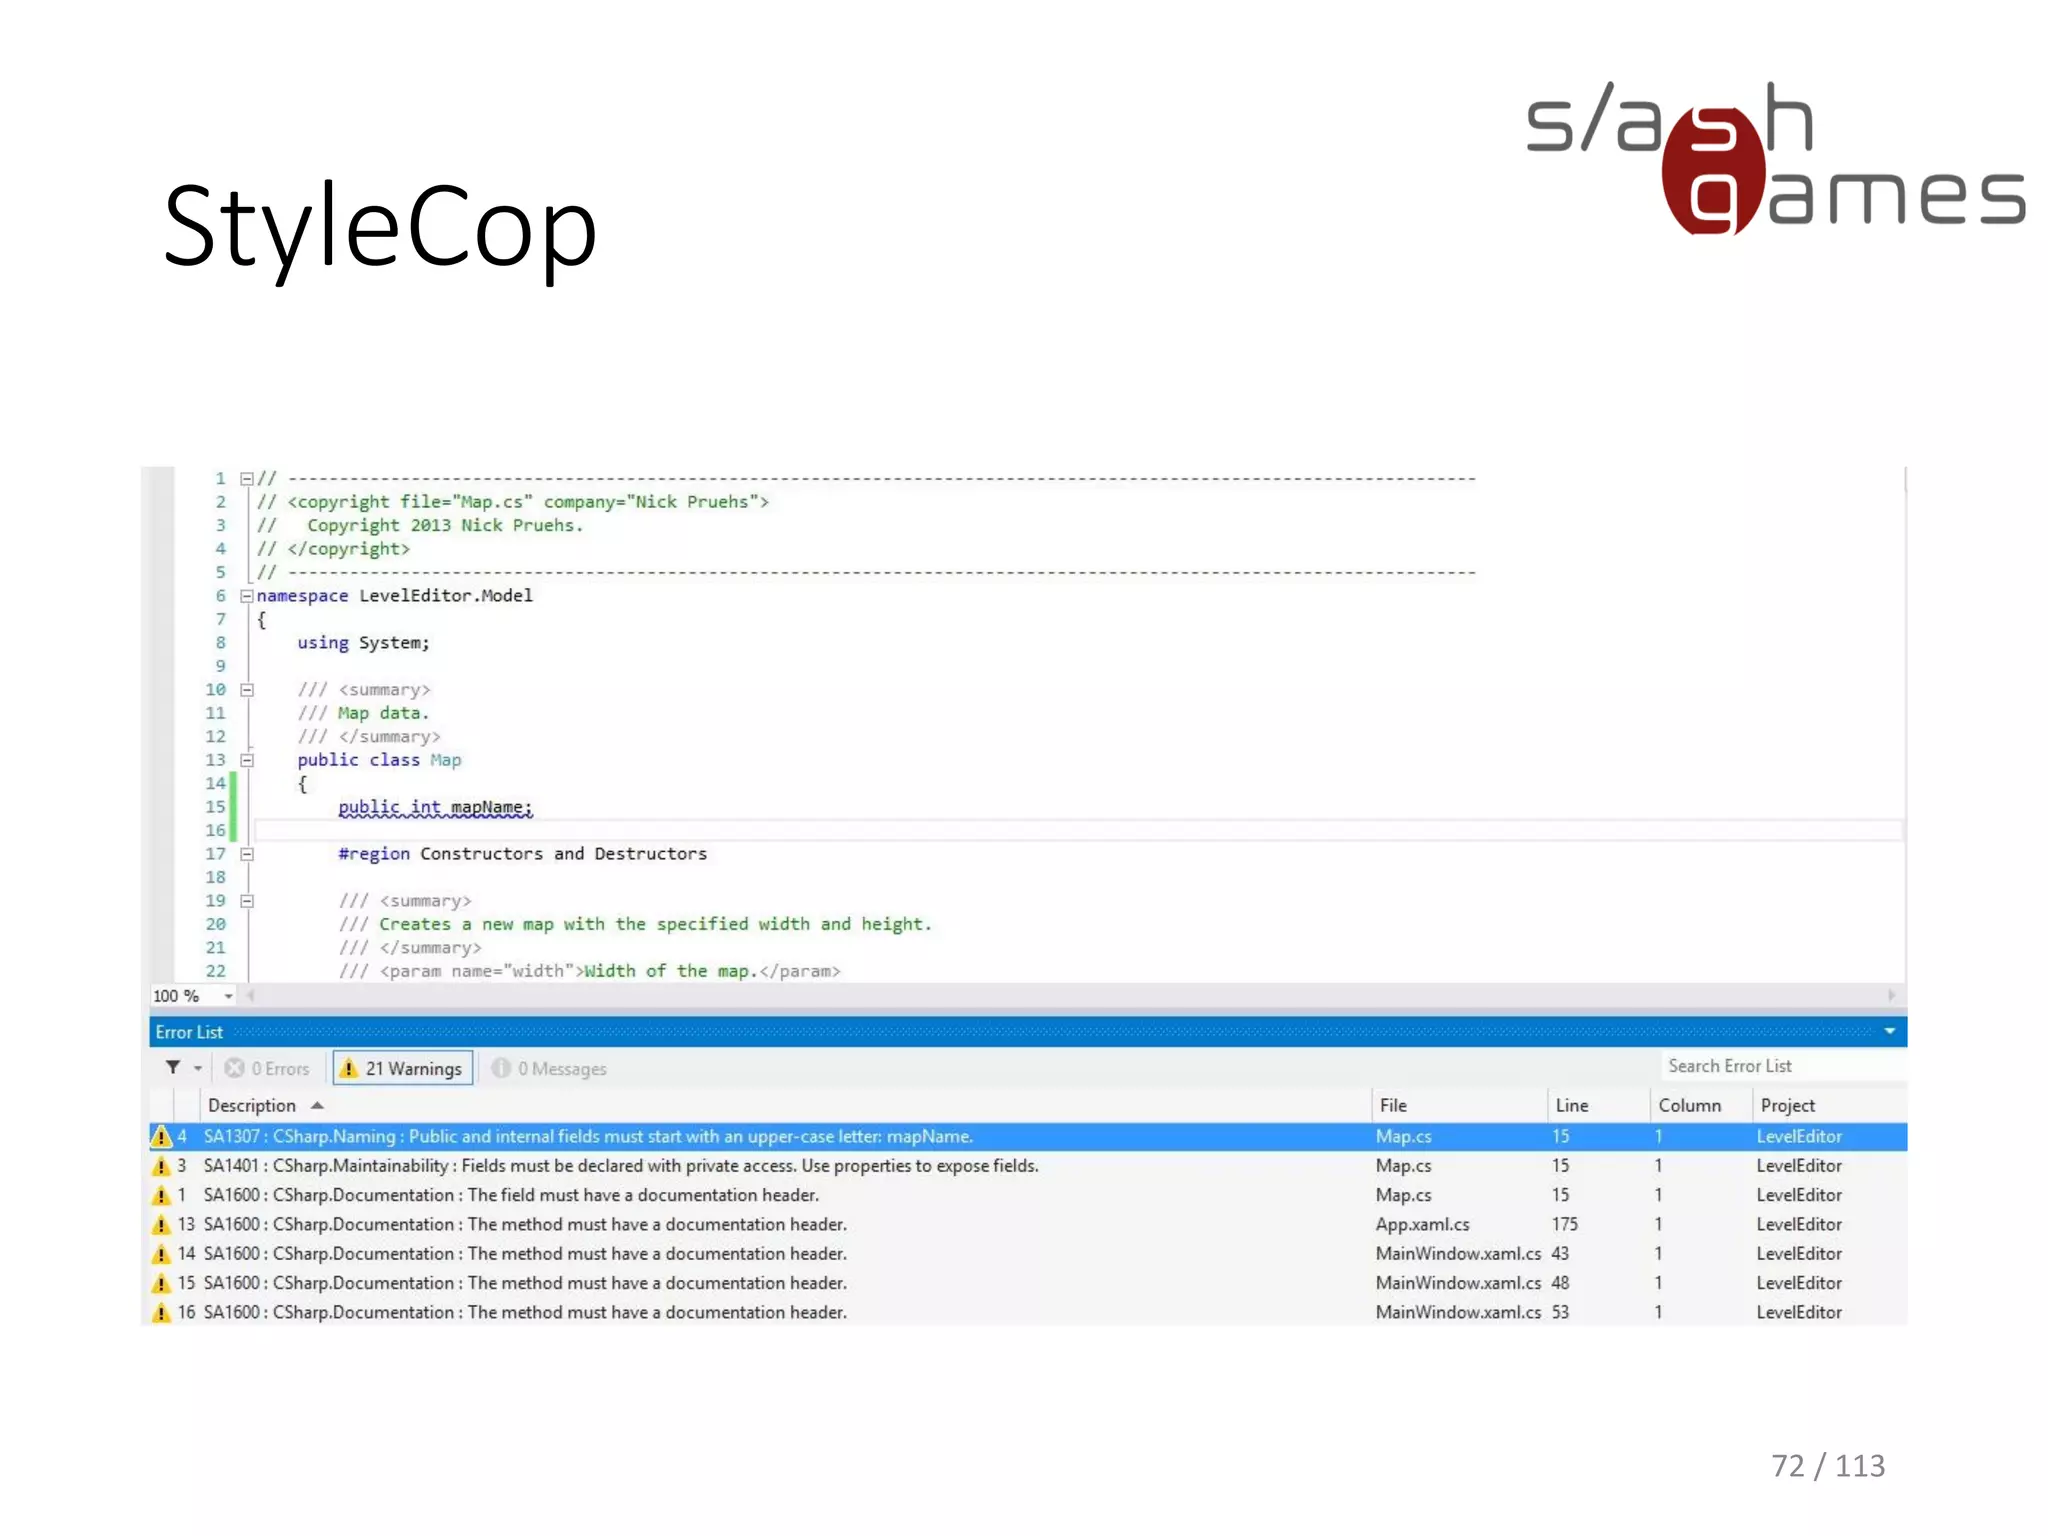2048x1536 pixels.
Task: Toggle the 0 Messages filter button
Action: pyautogui.click(x=549, y=1069)
